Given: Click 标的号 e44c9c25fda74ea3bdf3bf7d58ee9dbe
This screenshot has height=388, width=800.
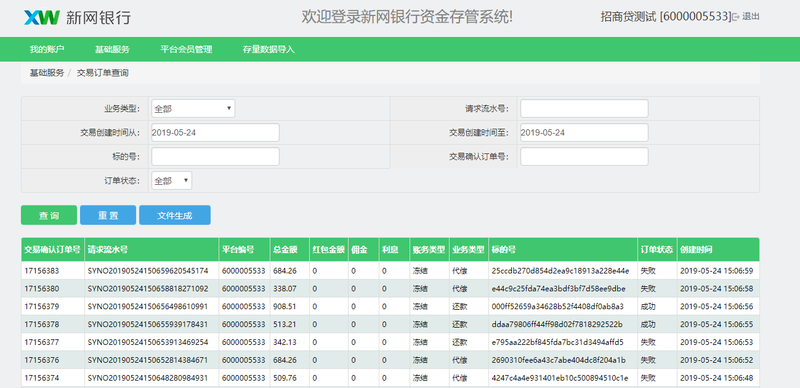Looking at the screenshot, I should point(559,288).
